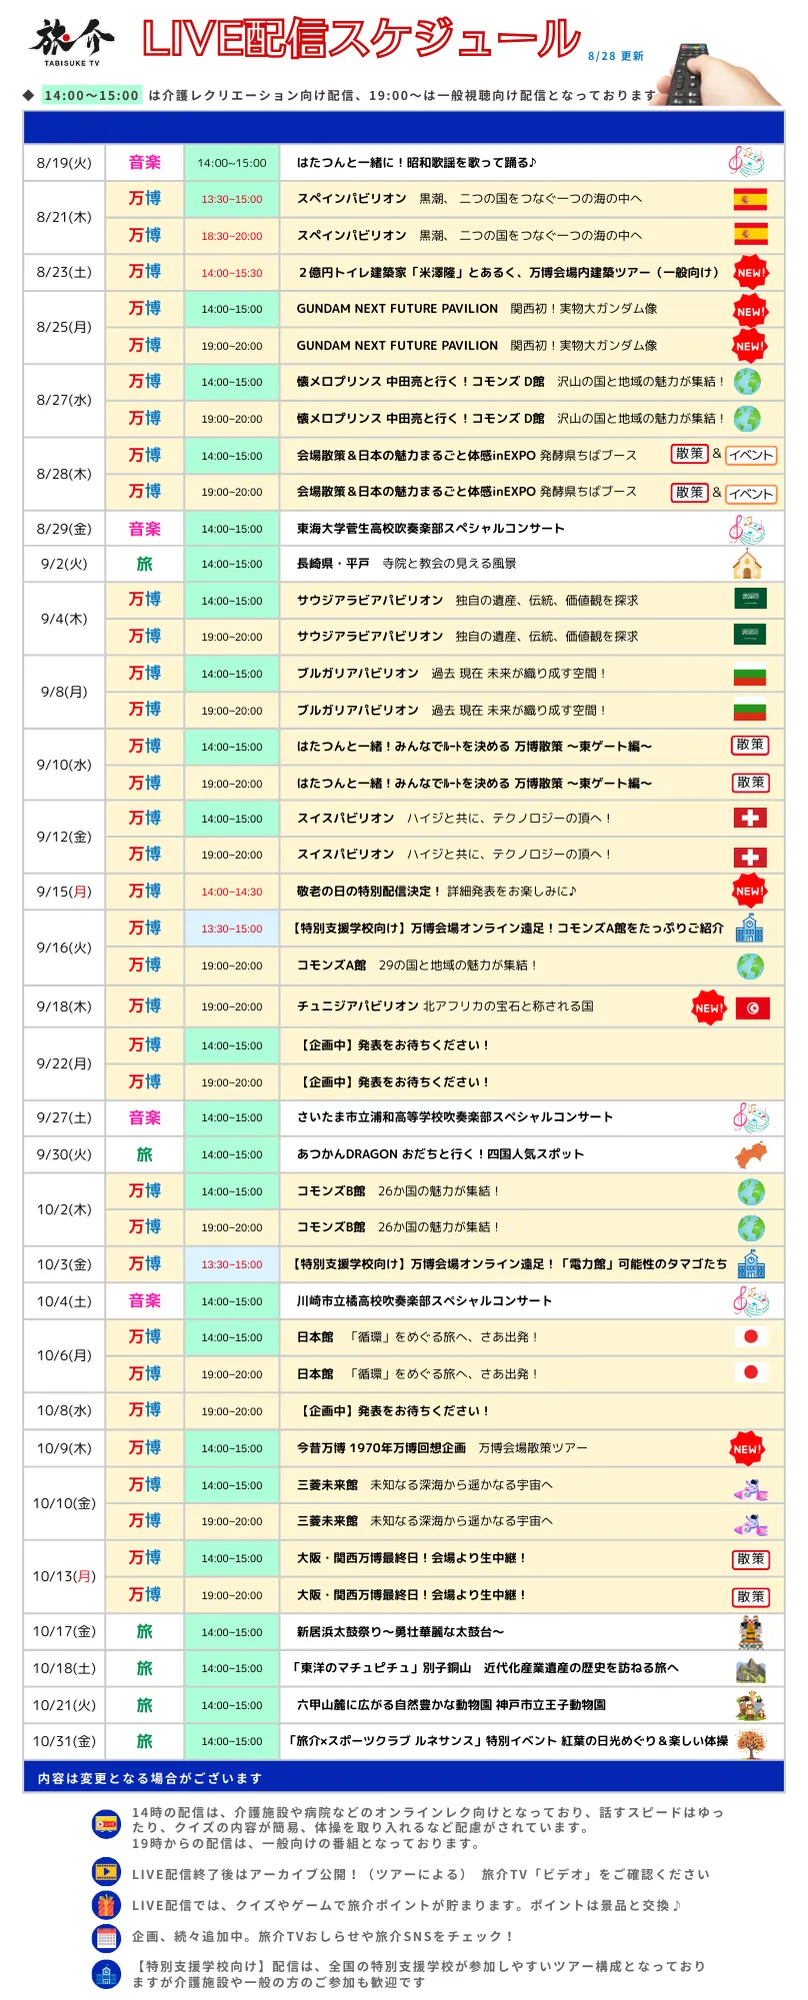Click イベント badge on 8/28 19:00 row

coord(751,493)
